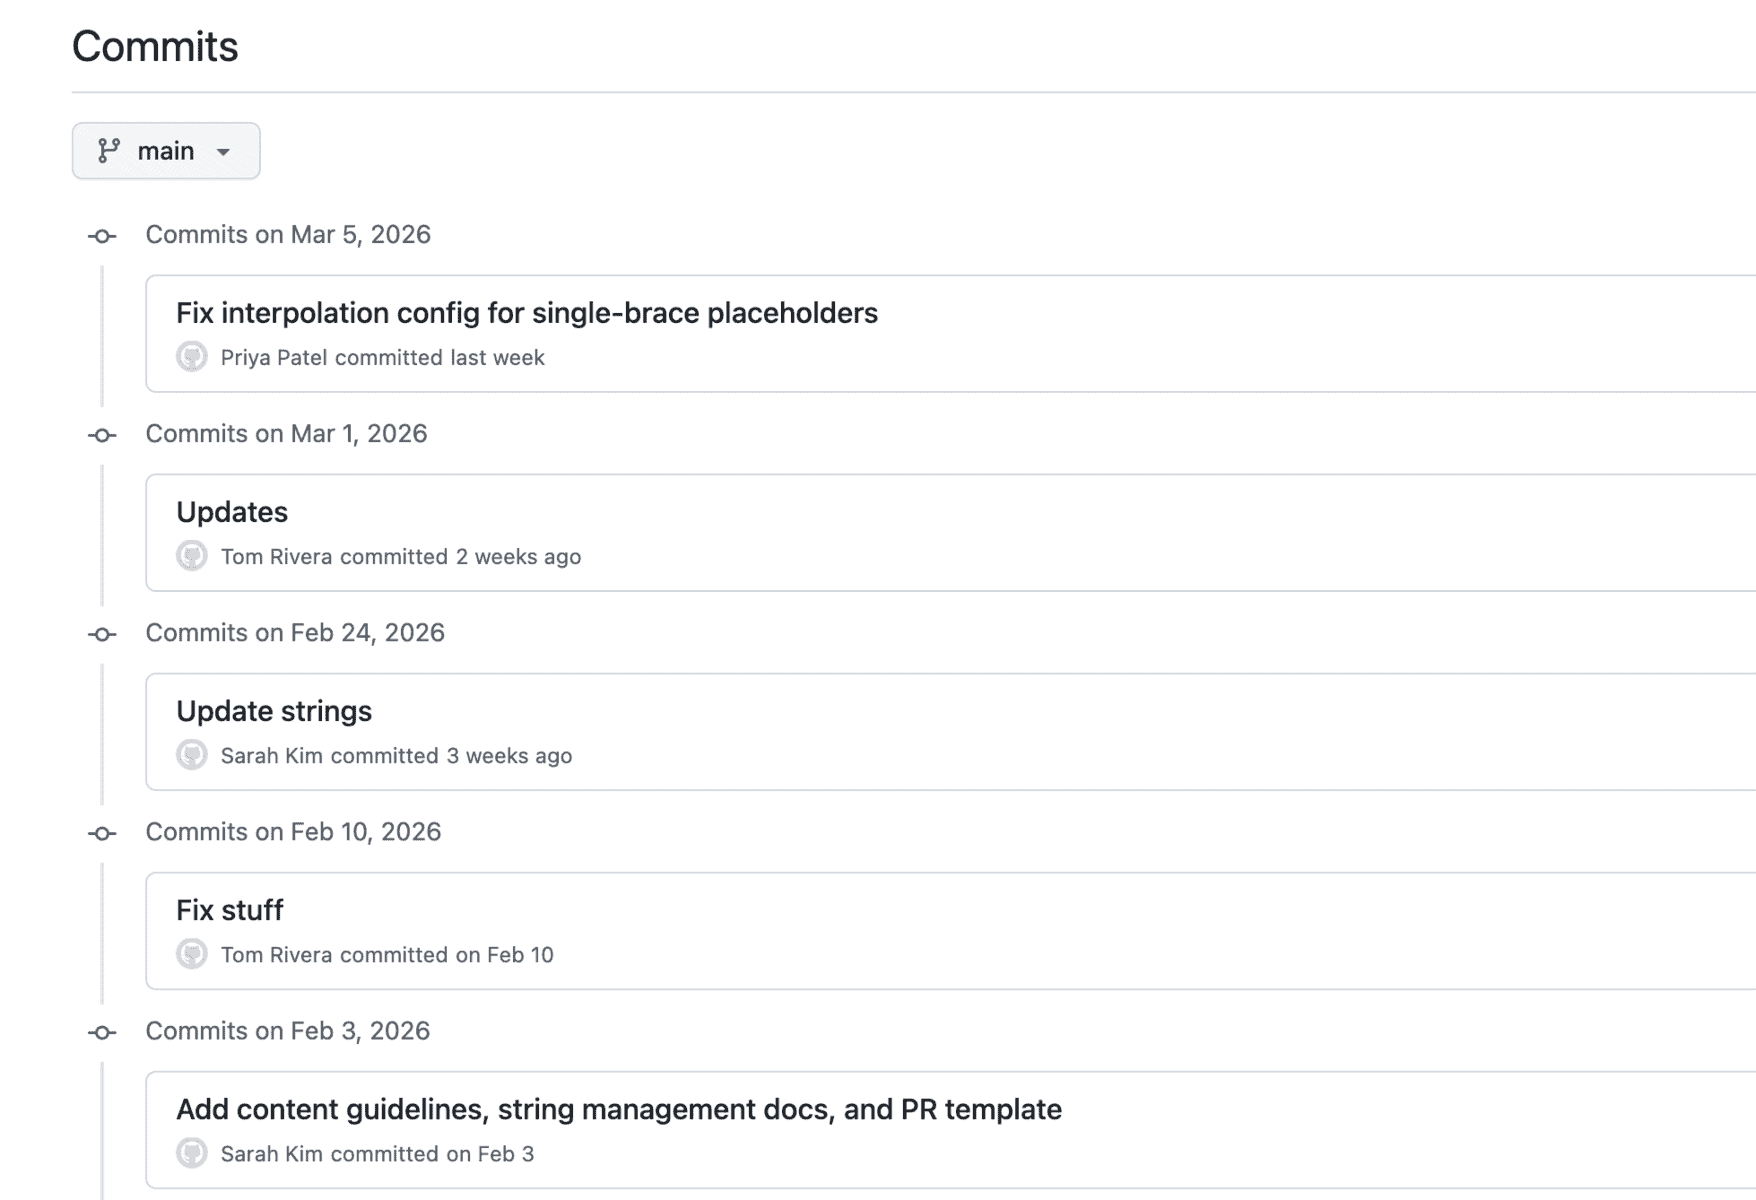Click the commit node icon beside Feb 3, 2026

coord(101,1031)
